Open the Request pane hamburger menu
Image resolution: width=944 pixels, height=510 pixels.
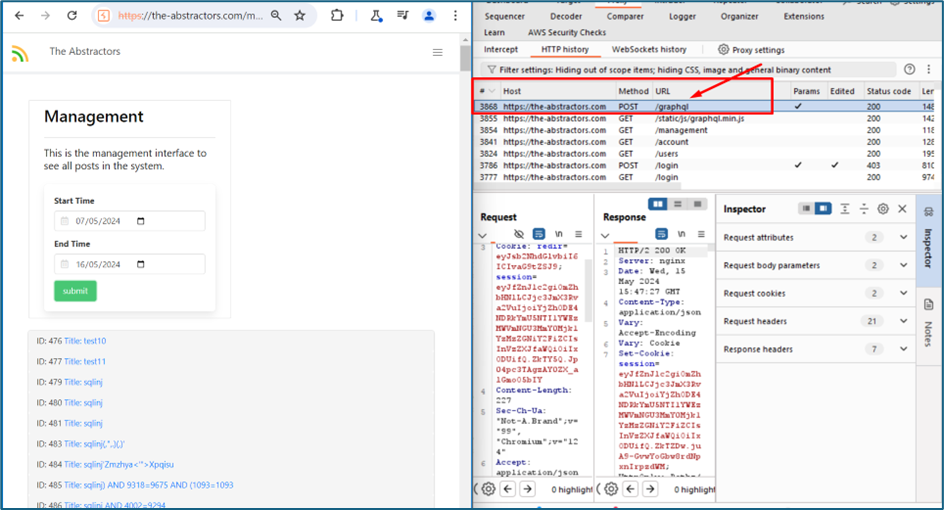pyautogui.click(x=579, y=234)
